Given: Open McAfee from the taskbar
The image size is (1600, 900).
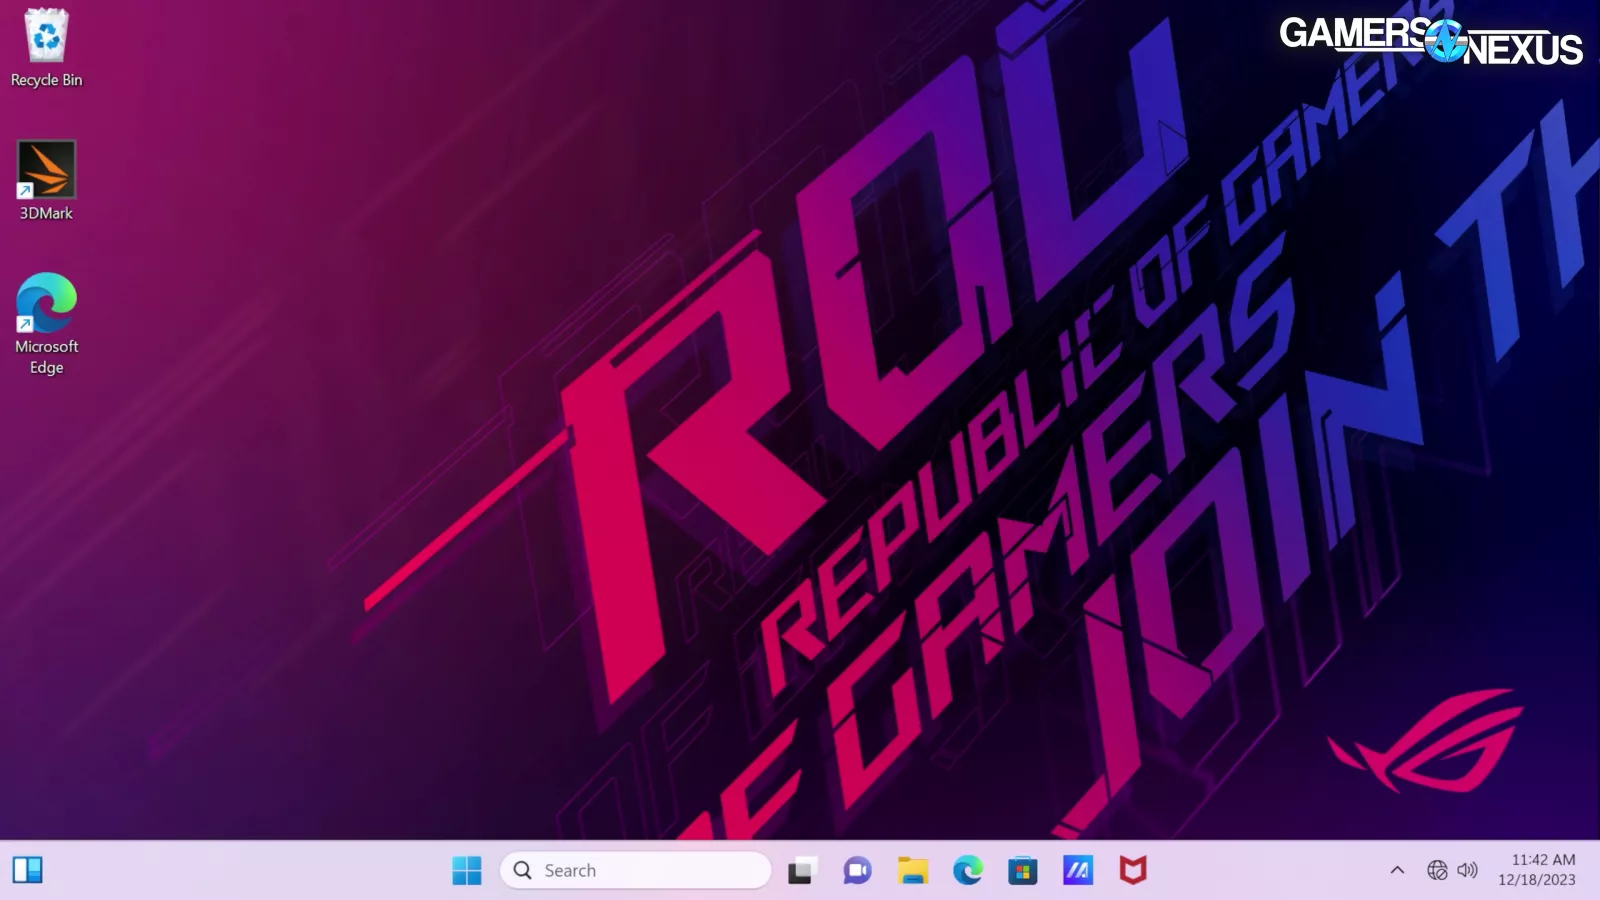Looking at the screenshot, I should coord(1132,870).
